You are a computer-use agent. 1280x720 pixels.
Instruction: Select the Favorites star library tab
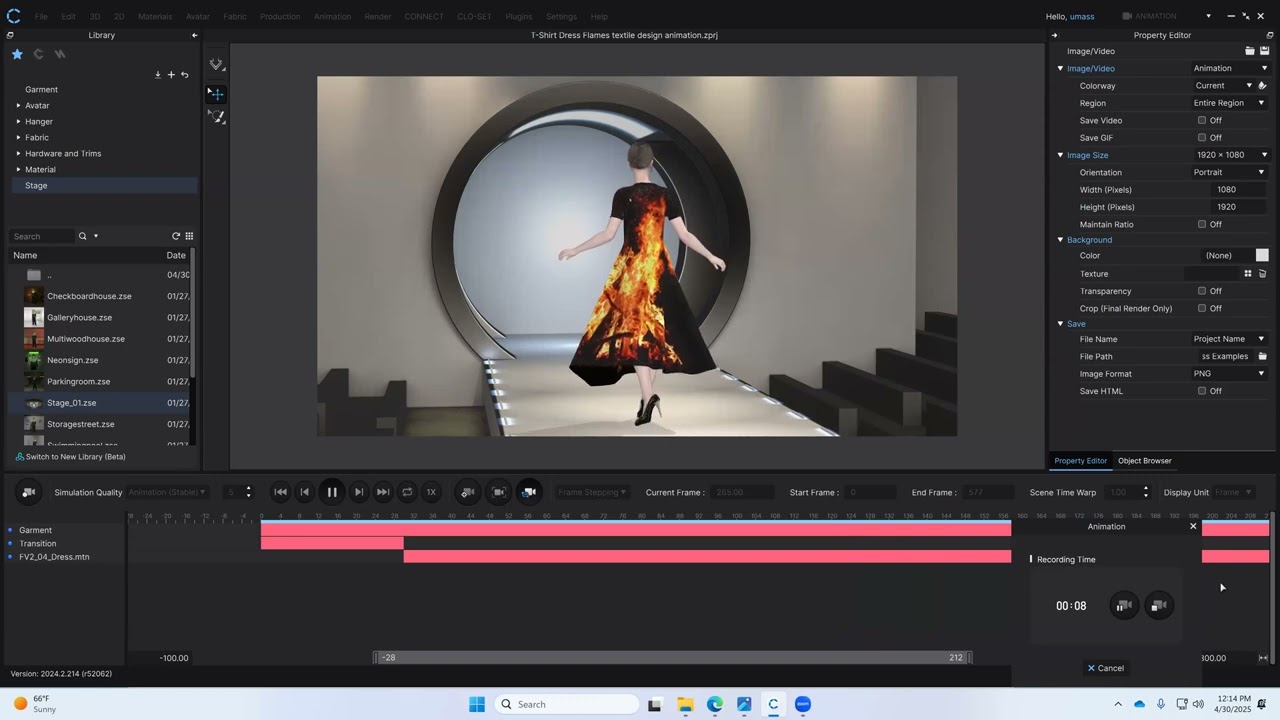pos(17,54)
